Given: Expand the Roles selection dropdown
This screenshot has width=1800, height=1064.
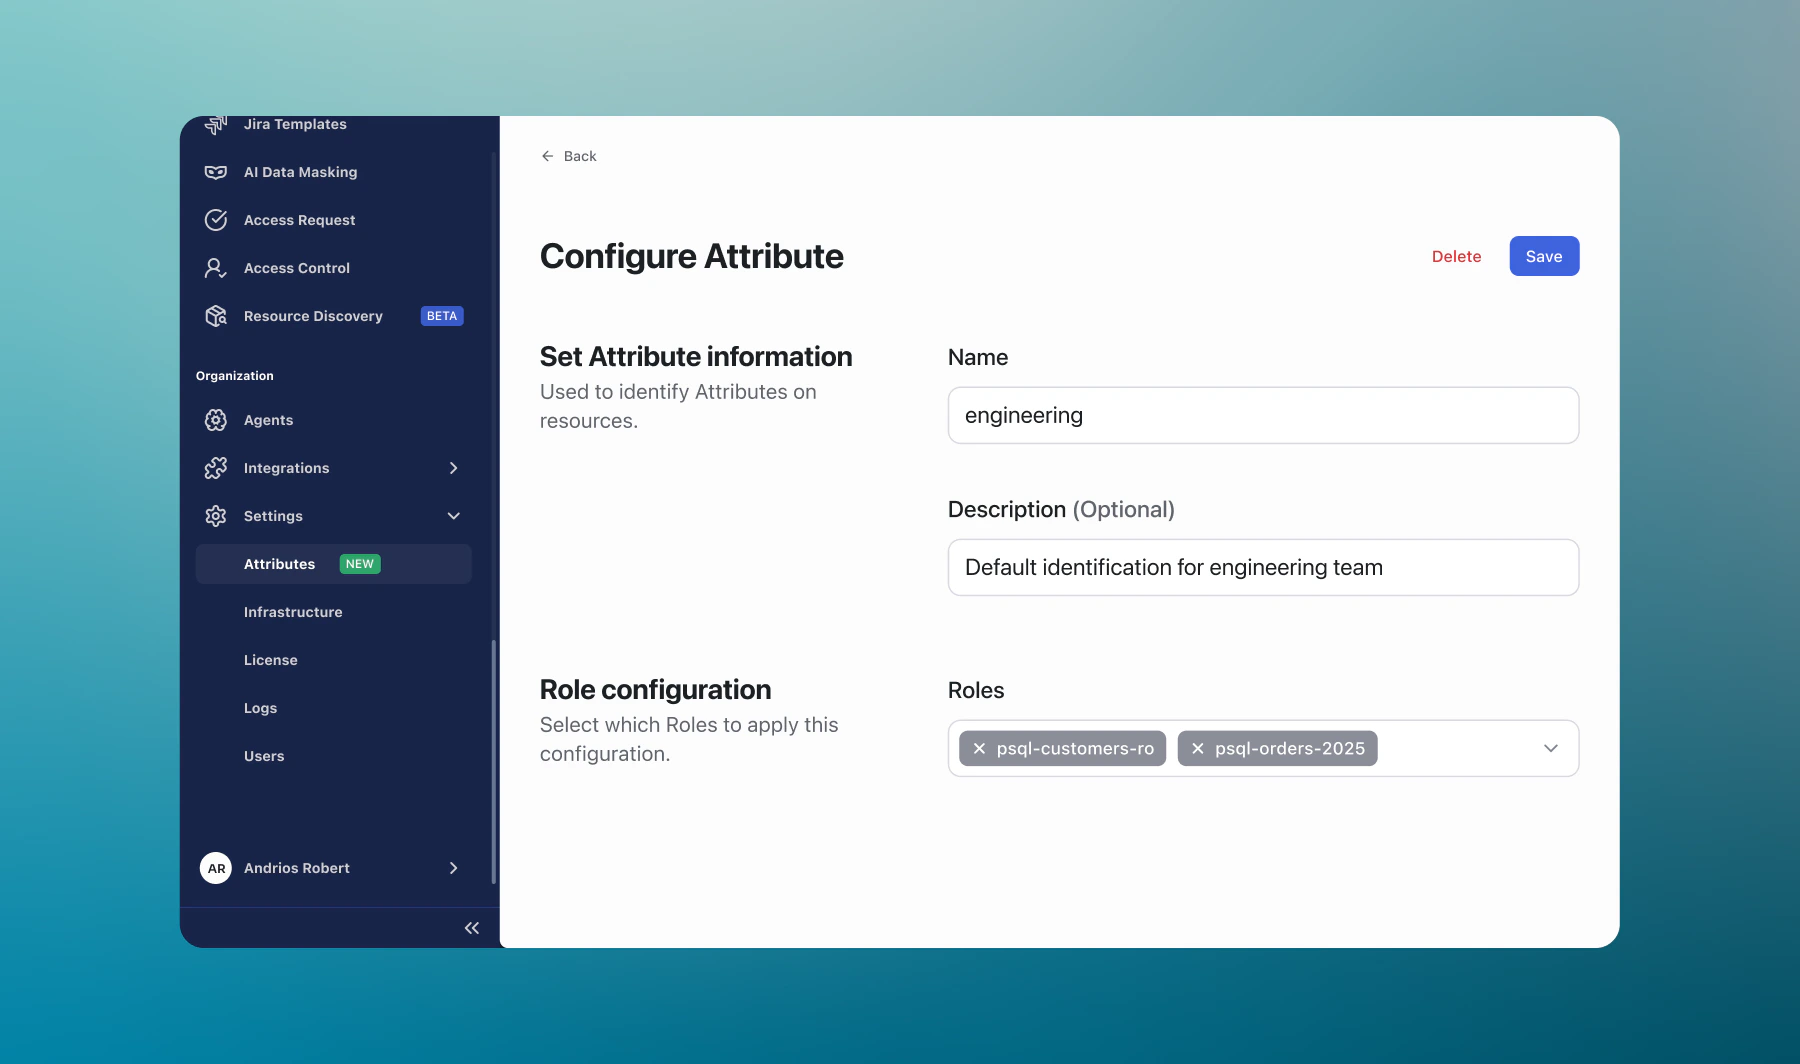Looking at the screenshot, I should tap(1551, 748).
